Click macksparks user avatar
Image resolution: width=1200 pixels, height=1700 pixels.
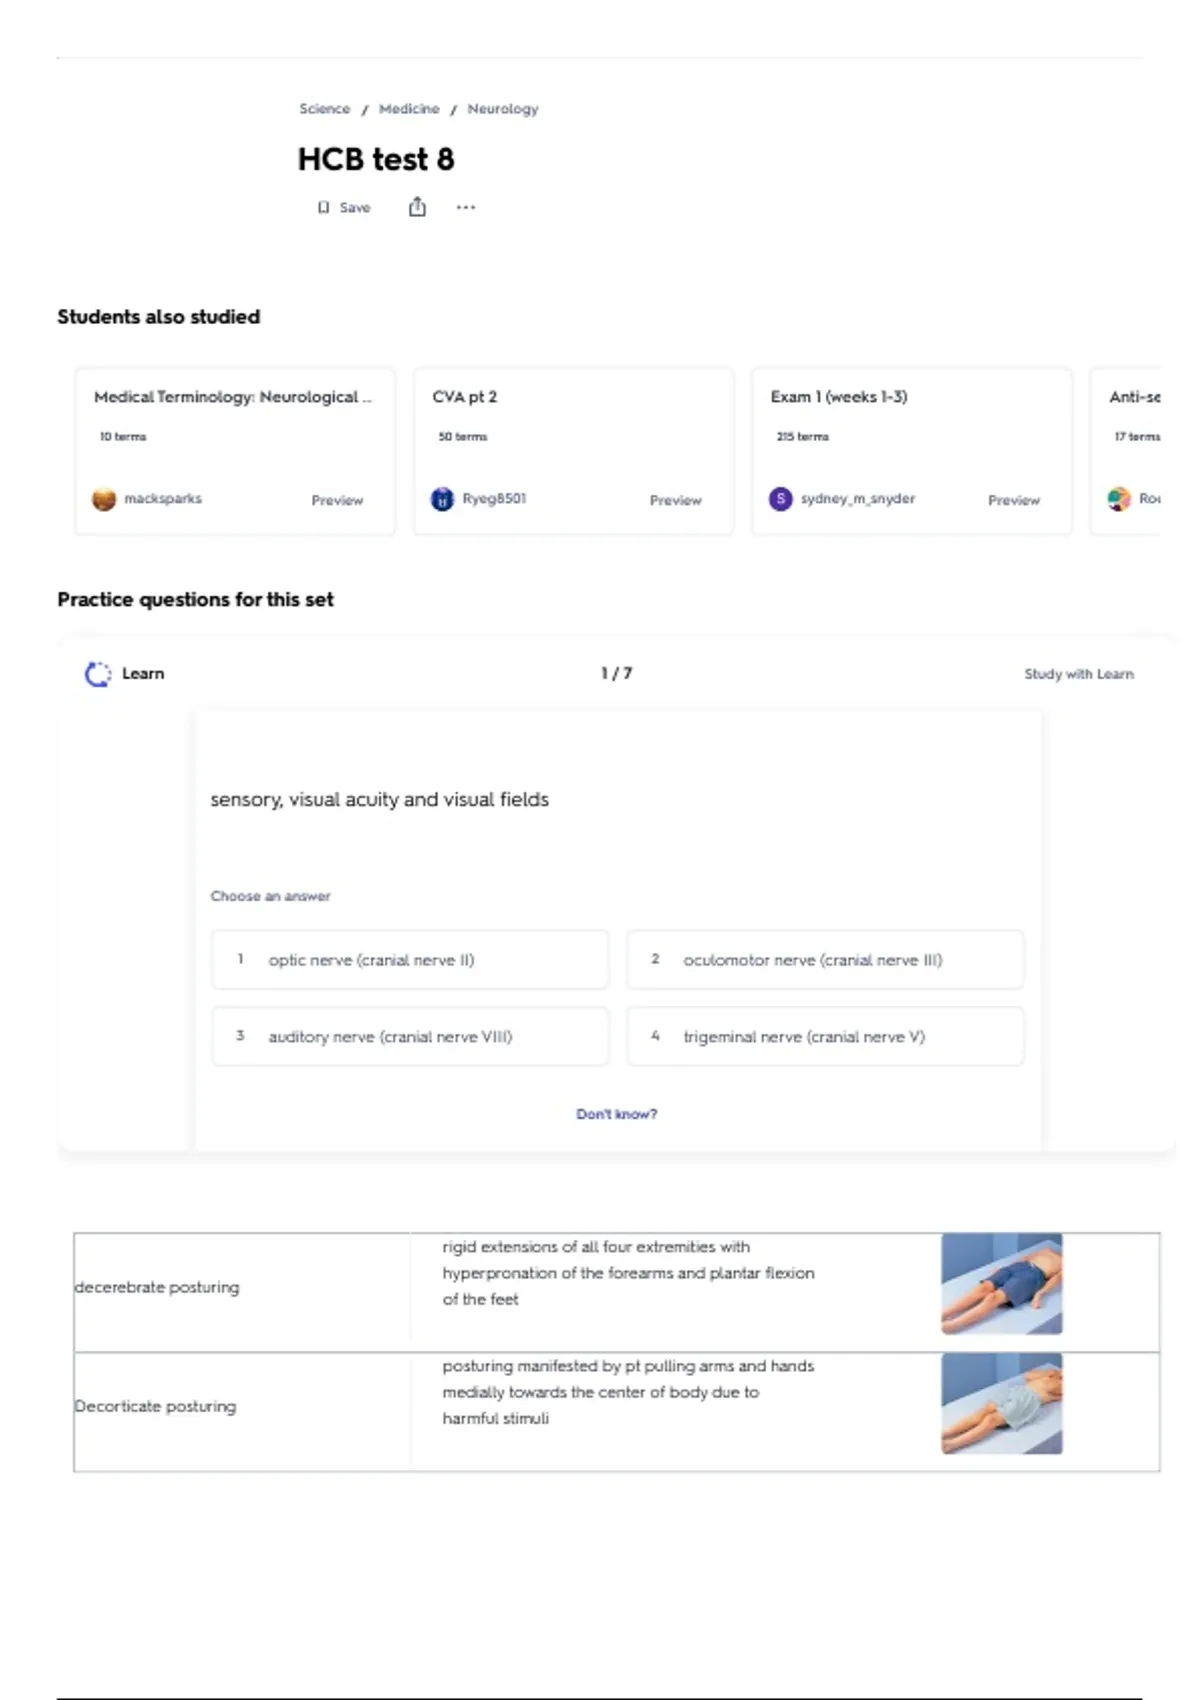point(104,499)
